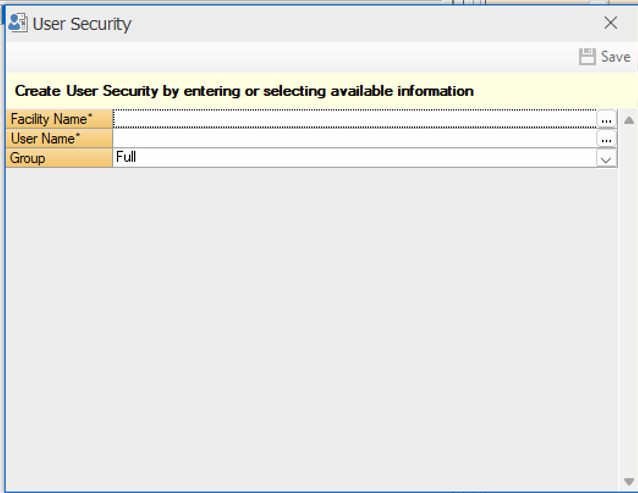Image resolution: width=638 pixels, height=493 pixels.
Task: Click the Save floppy disk icon
Action: tap(588, 57)
